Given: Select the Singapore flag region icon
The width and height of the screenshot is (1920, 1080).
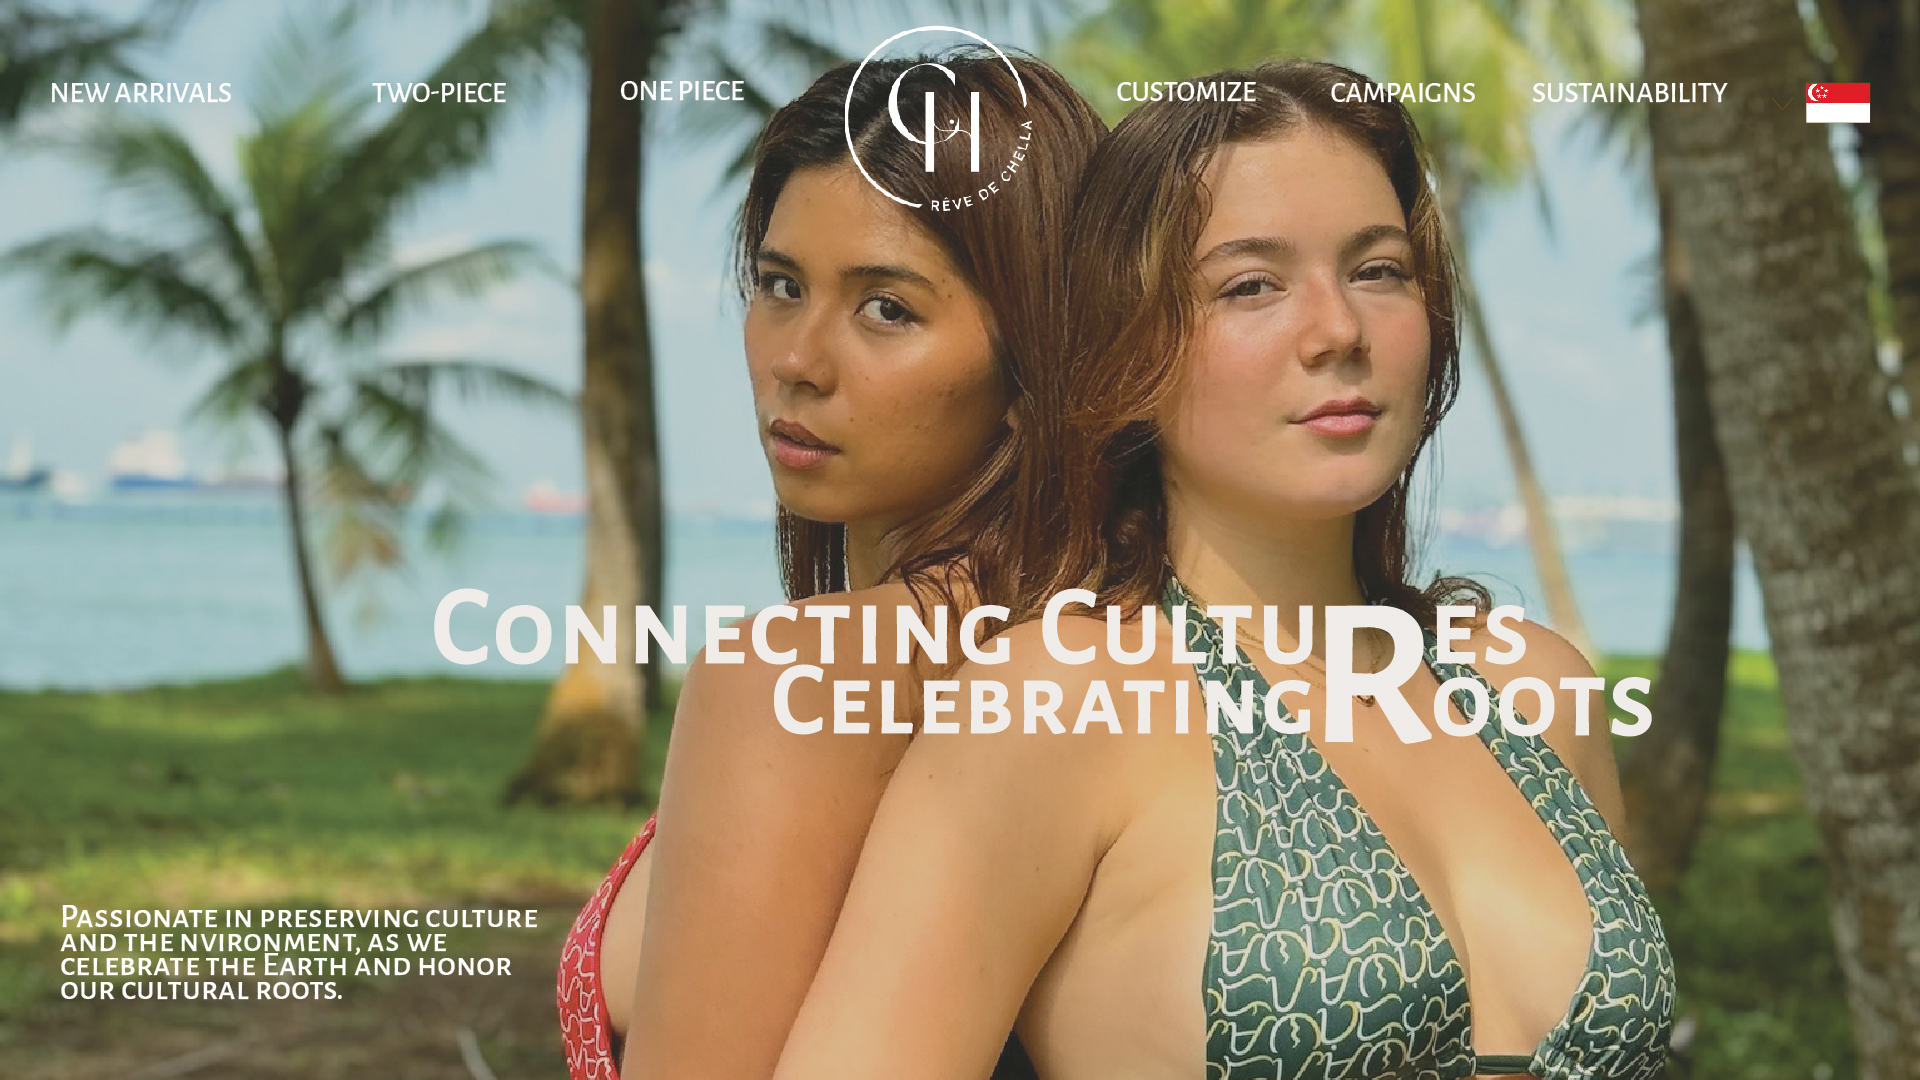Looking at the screenshot, I should pyautogui.click(x=1837, y=103).
